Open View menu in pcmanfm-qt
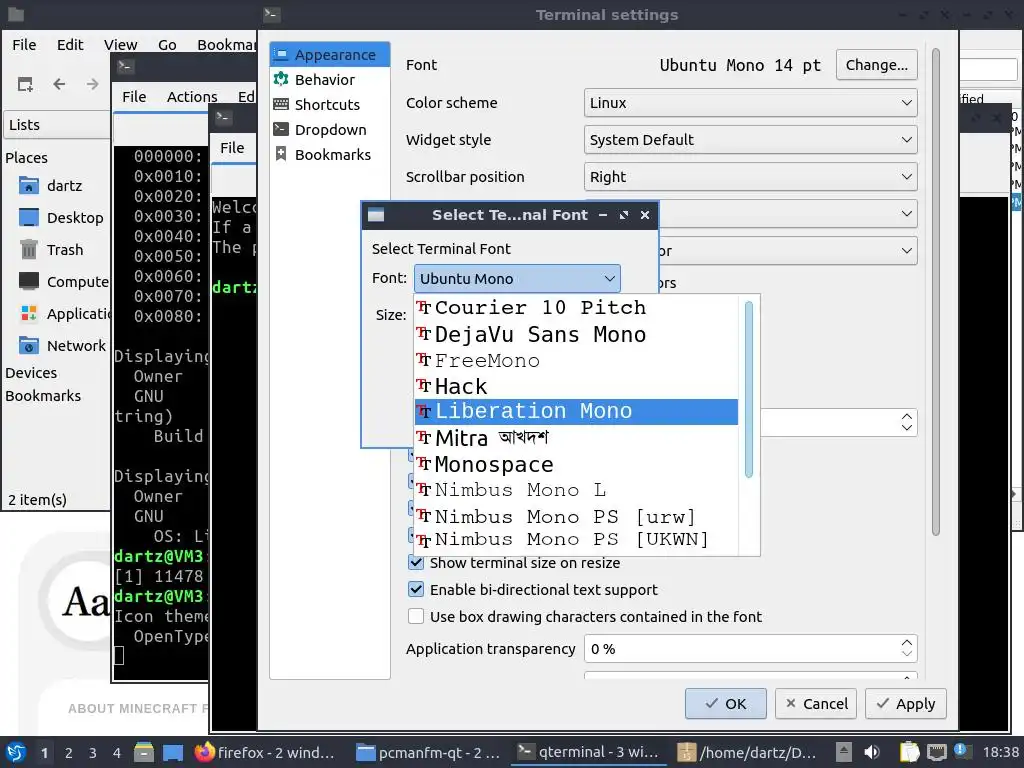This screenshot has height=768, width=1024. pos(120,44)
